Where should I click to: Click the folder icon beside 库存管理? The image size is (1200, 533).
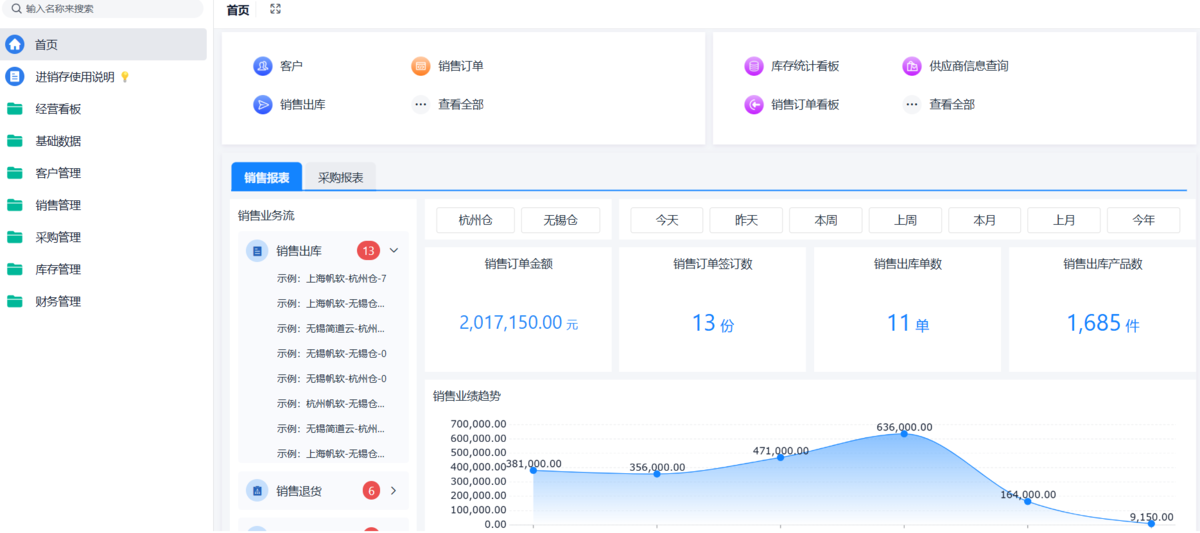[x=15, y=269]
